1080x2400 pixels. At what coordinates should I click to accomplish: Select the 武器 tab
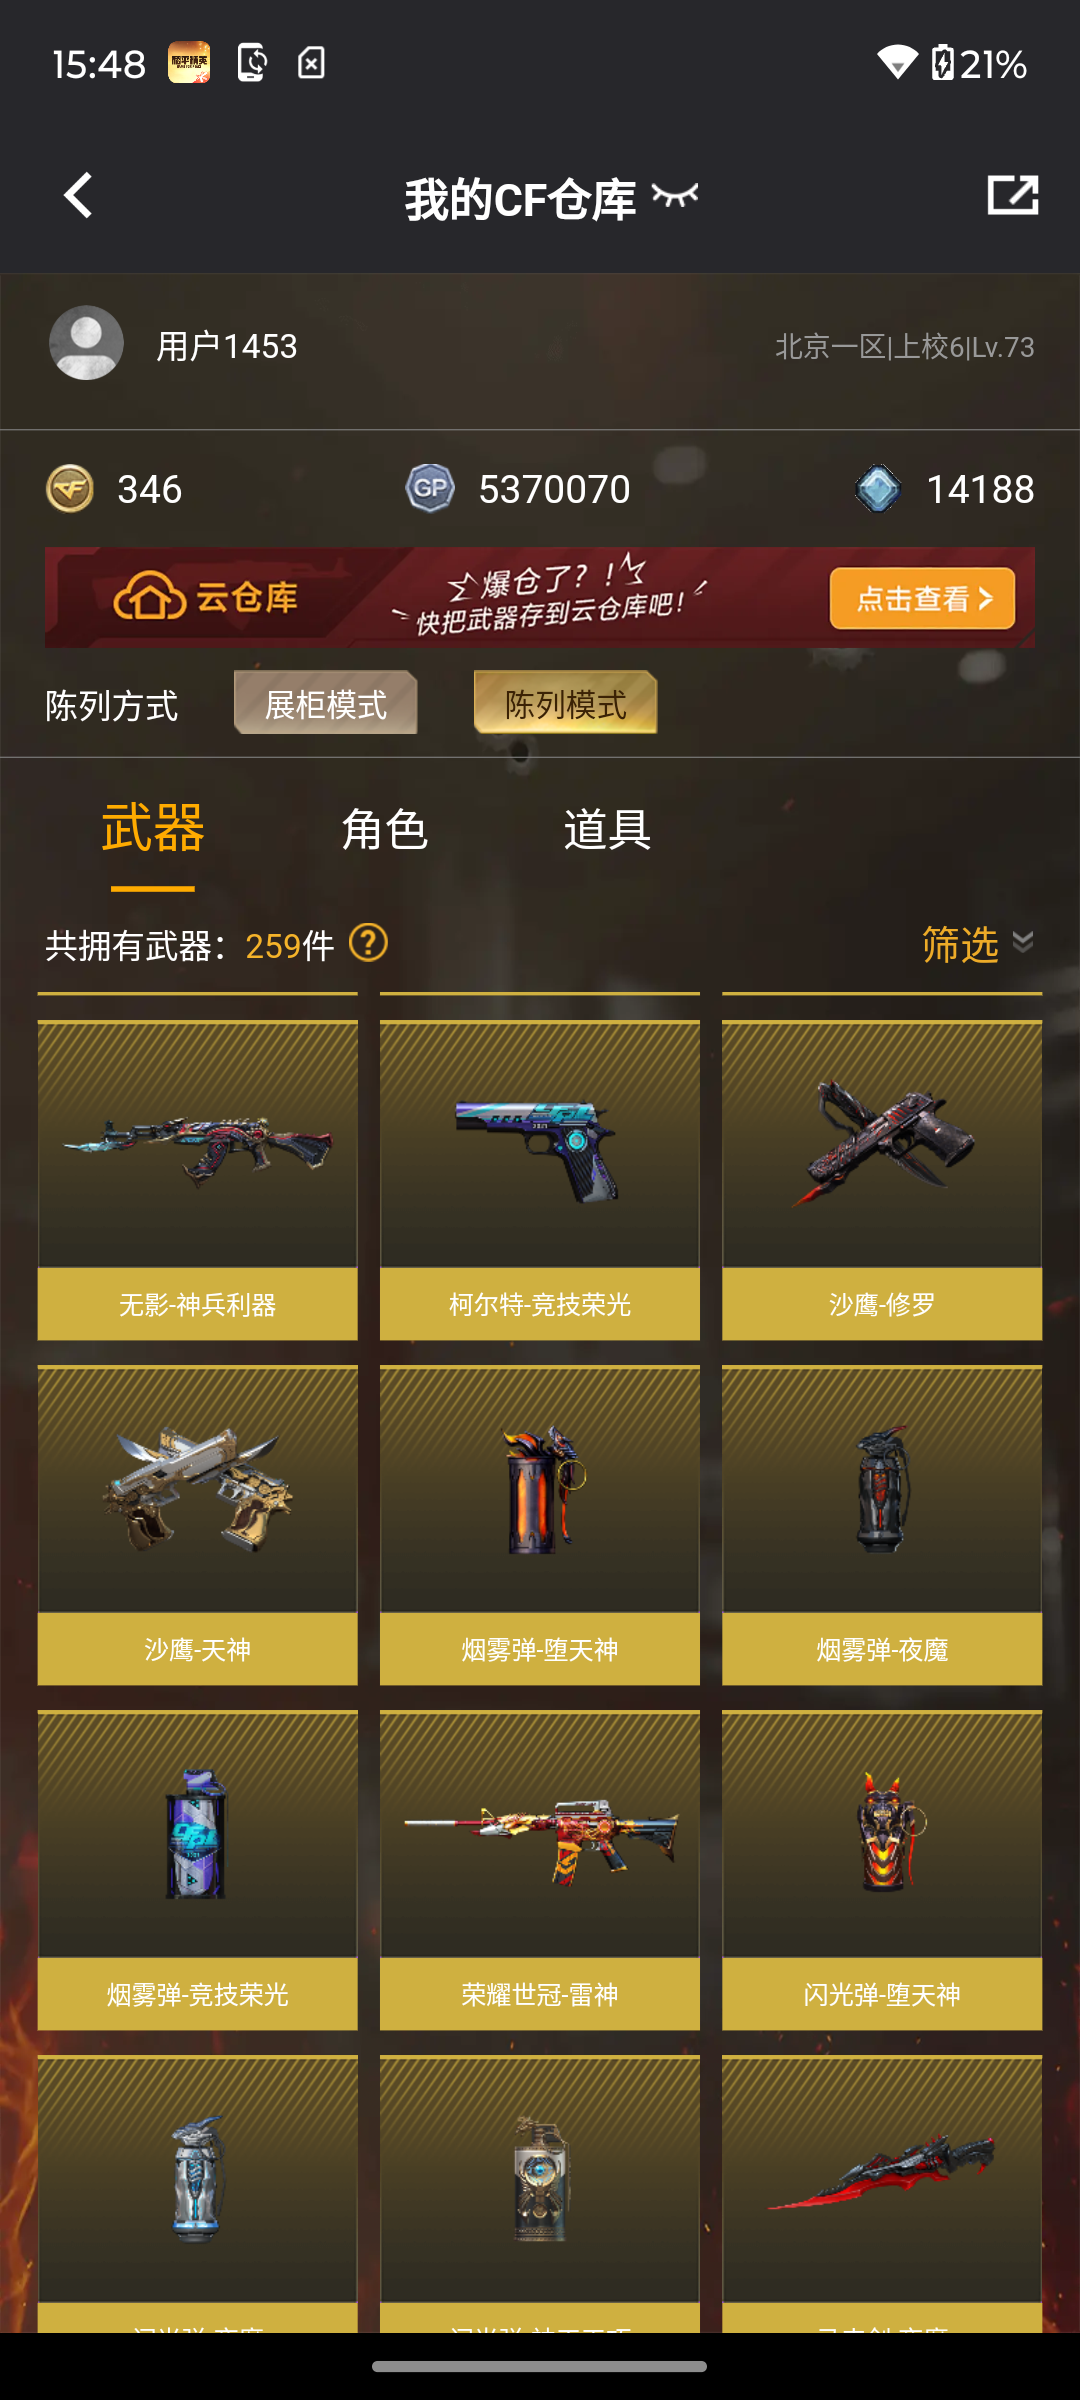pos(153,829)
